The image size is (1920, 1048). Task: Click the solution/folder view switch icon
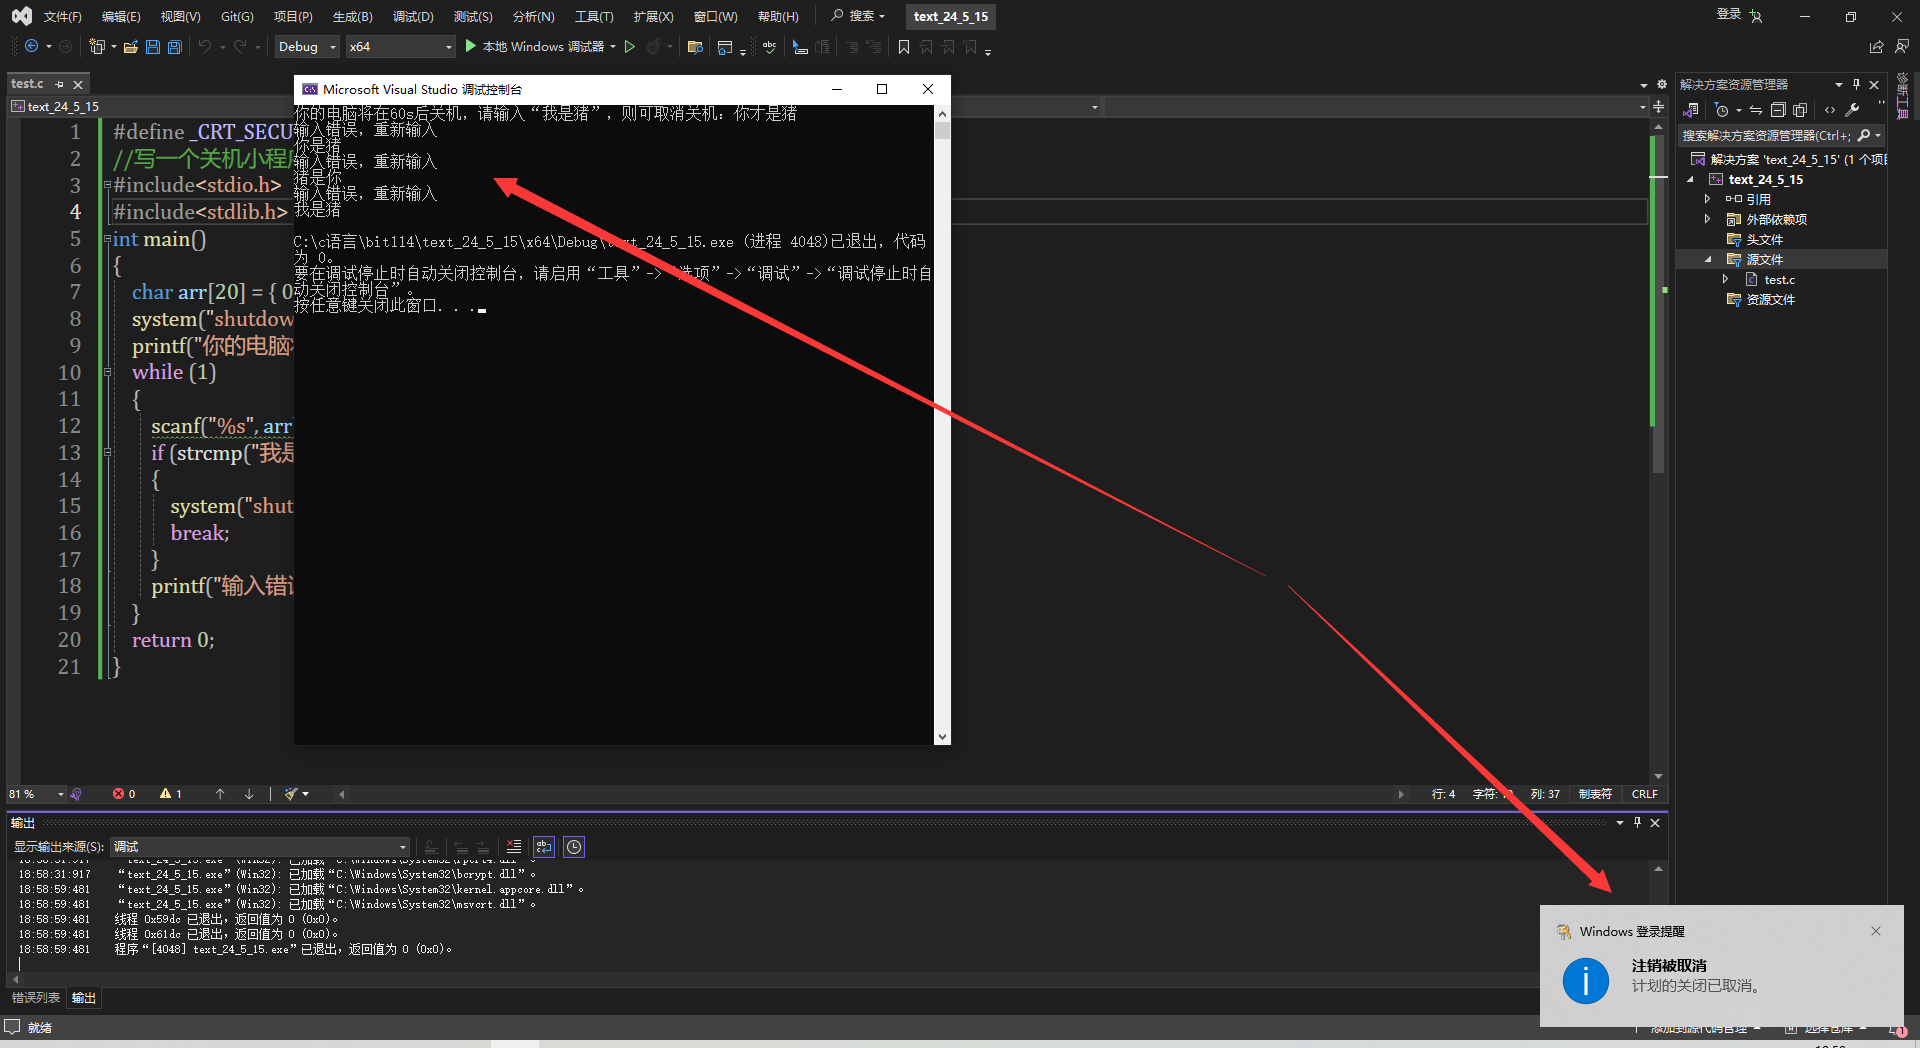(1691, 110)
